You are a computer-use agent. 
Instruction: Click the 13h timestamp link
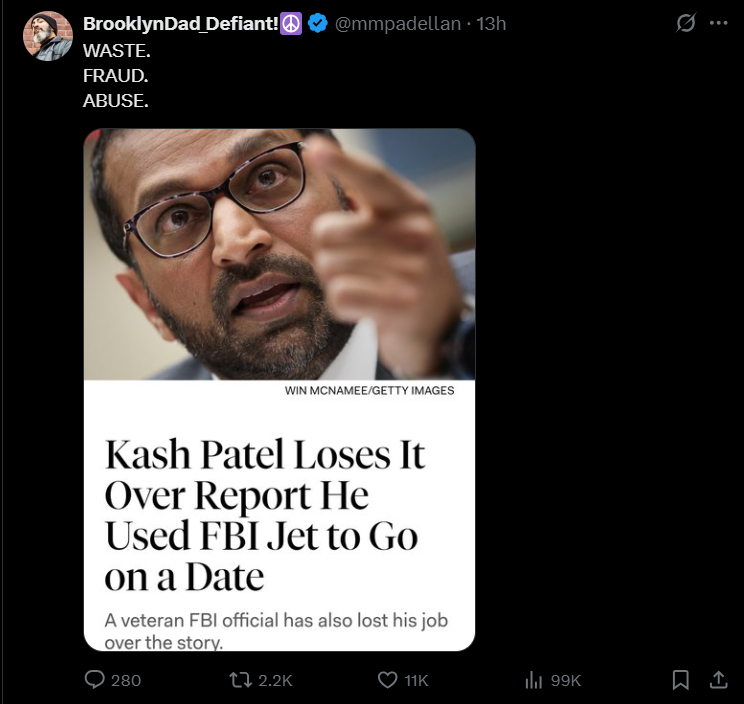click(x=491, y=23)
